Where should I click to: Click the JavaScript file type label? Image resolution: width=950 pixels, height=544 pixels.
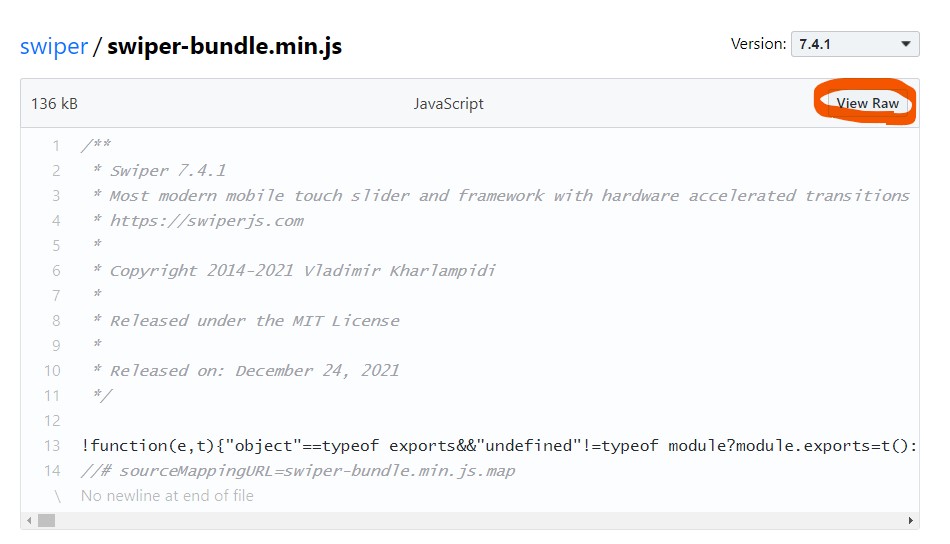tap(449, 104)
